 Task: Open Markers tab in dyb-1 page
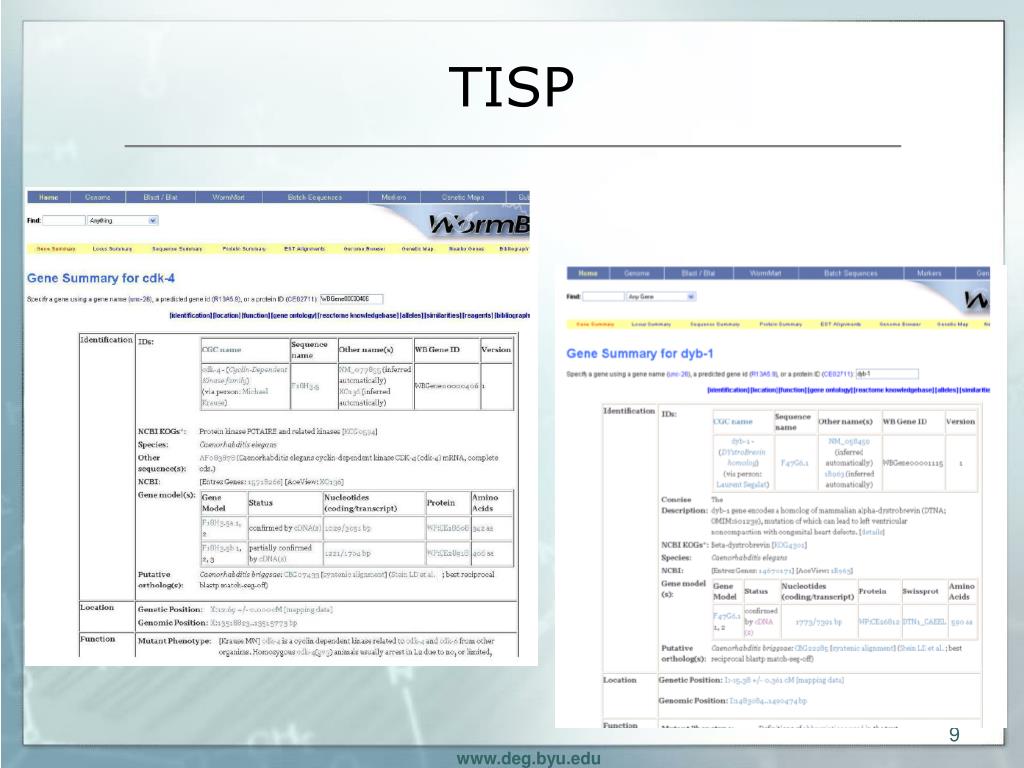929,274
